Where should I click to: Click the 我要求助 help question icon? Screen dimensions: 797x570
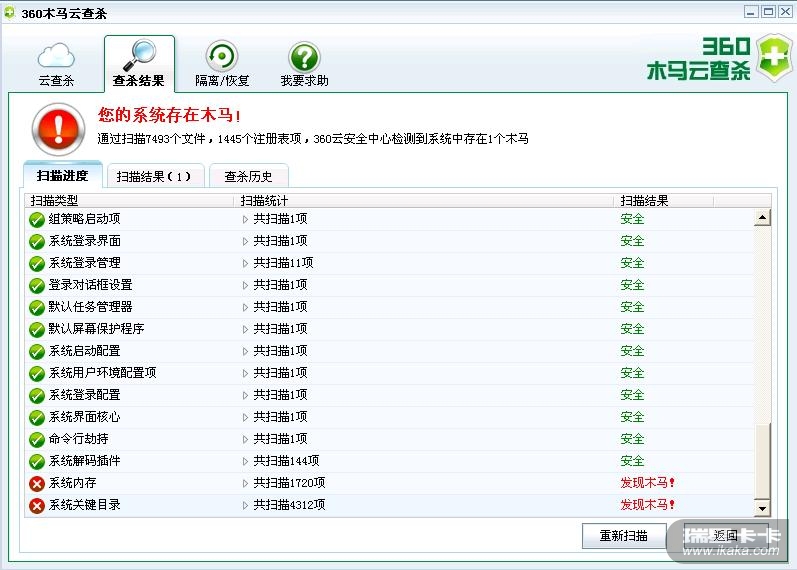tap(304, 56)
